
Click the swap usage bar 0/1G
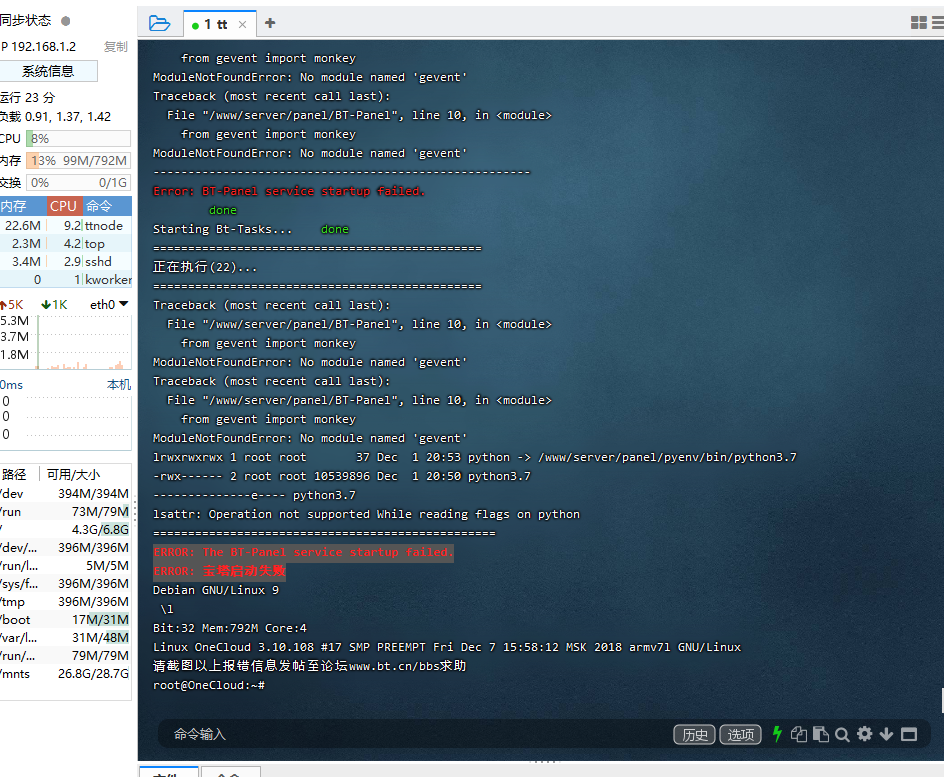78,183
